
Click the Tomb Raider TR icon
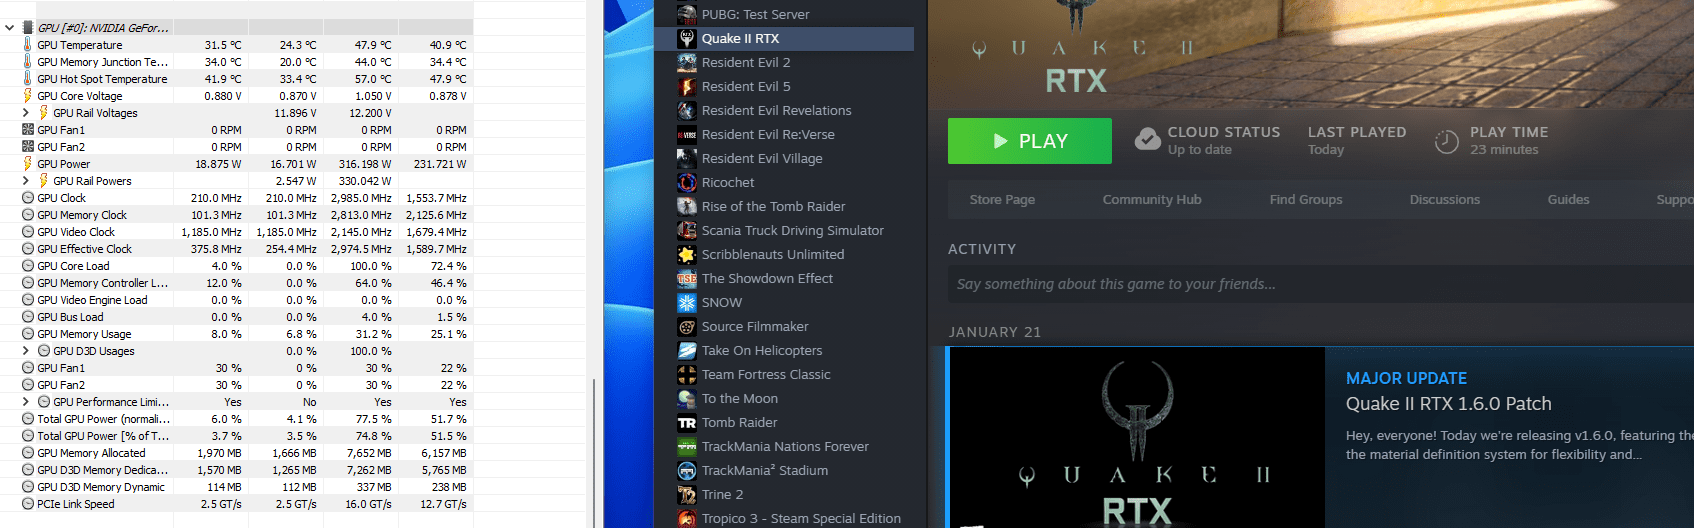pyautogui.click(x=687, y=422)
